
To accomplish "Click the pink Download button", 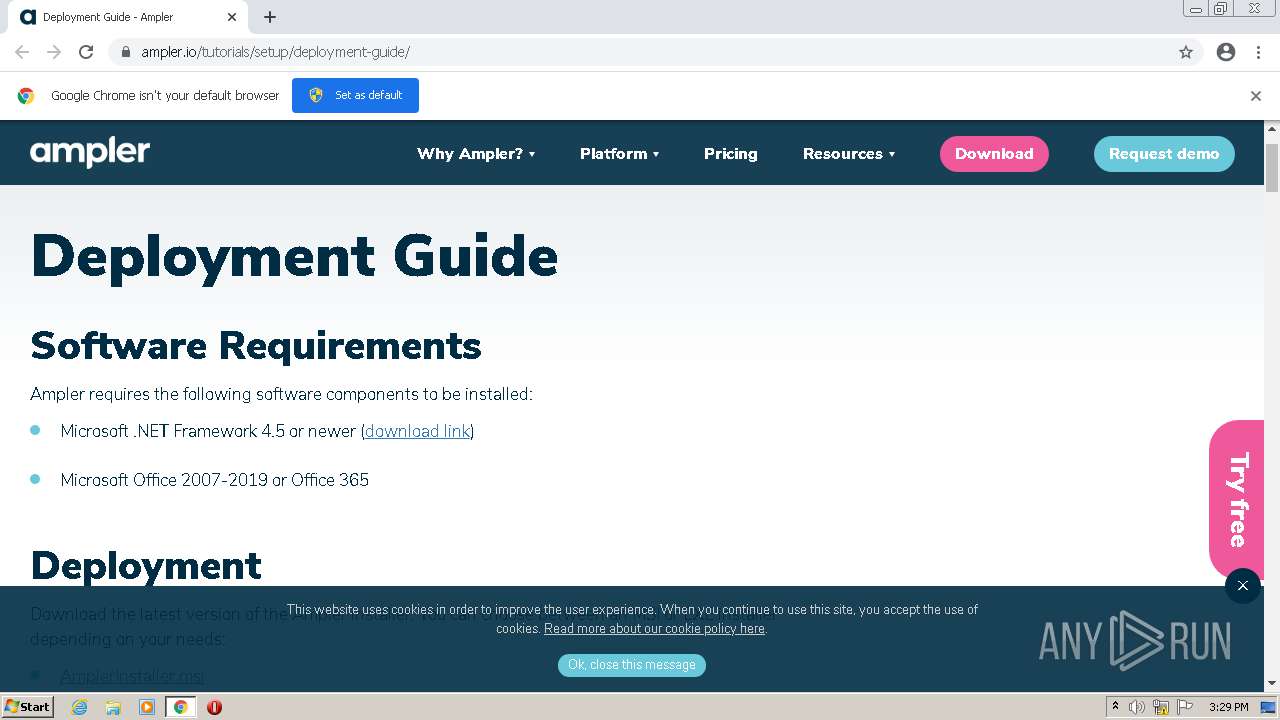I will 994,154.
